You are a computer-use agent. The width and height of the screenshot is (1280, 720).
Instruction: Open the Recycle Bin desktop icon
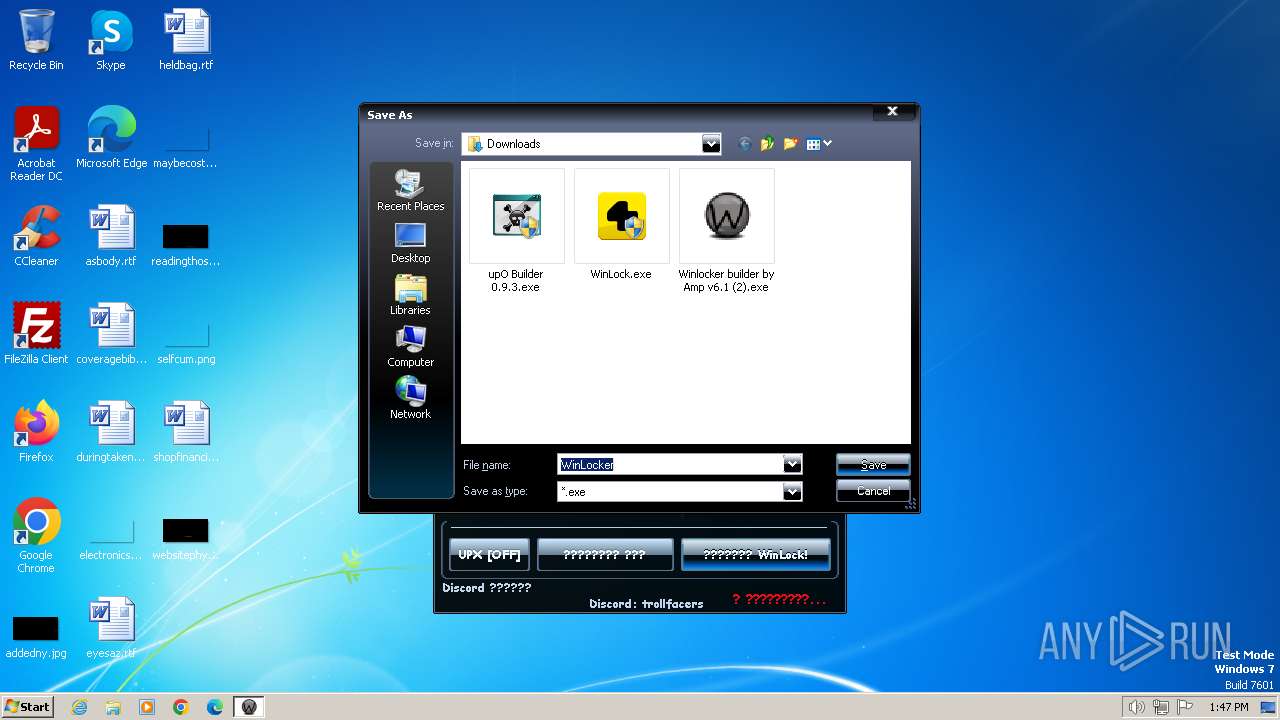(x=36, y=40)
